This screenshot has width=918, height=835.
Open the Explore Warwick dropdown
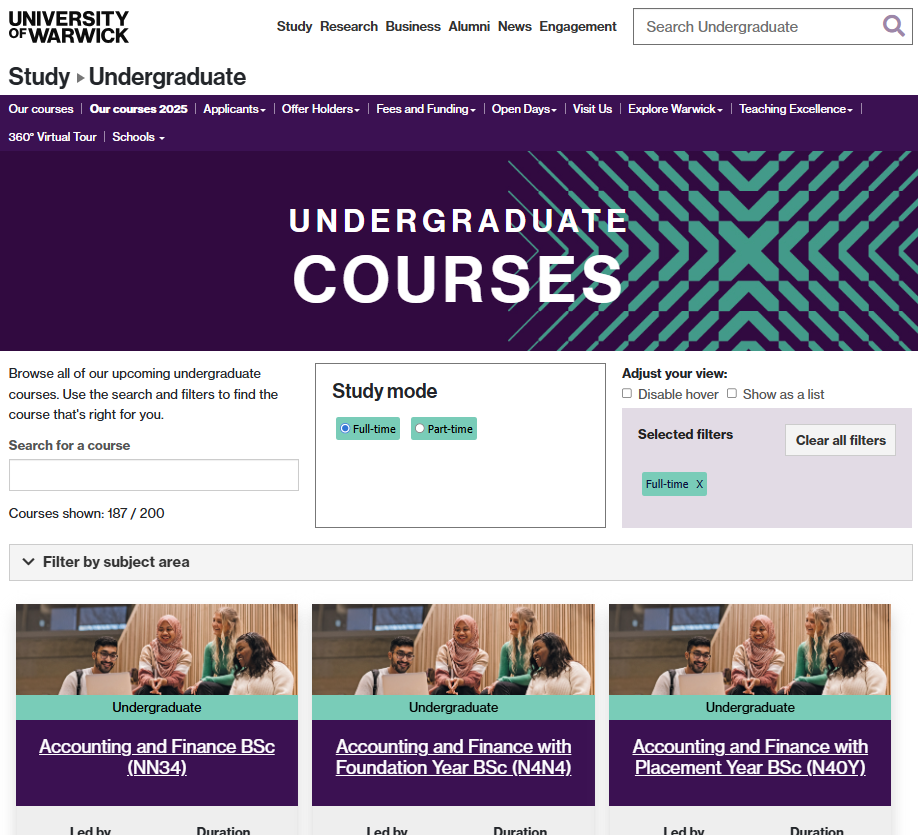click(675, 109)
